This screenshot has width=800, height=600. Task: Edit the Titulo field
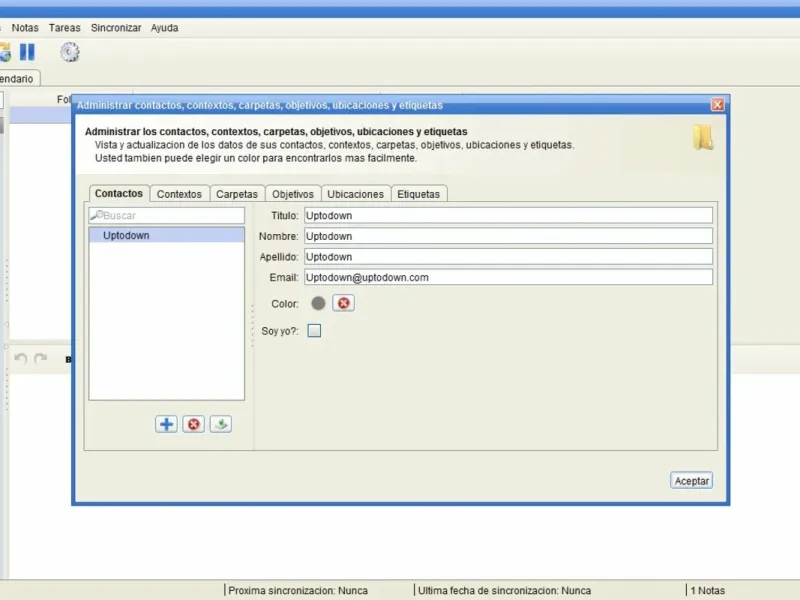(x=508, y=215)
